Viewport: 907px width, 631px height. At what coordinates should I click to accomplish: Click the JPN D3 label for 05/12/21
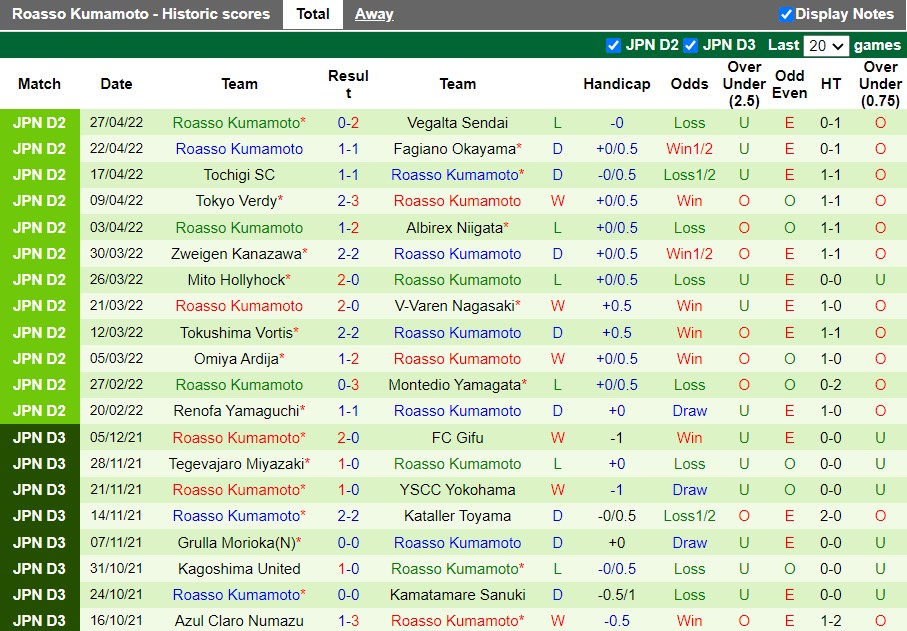39,438
